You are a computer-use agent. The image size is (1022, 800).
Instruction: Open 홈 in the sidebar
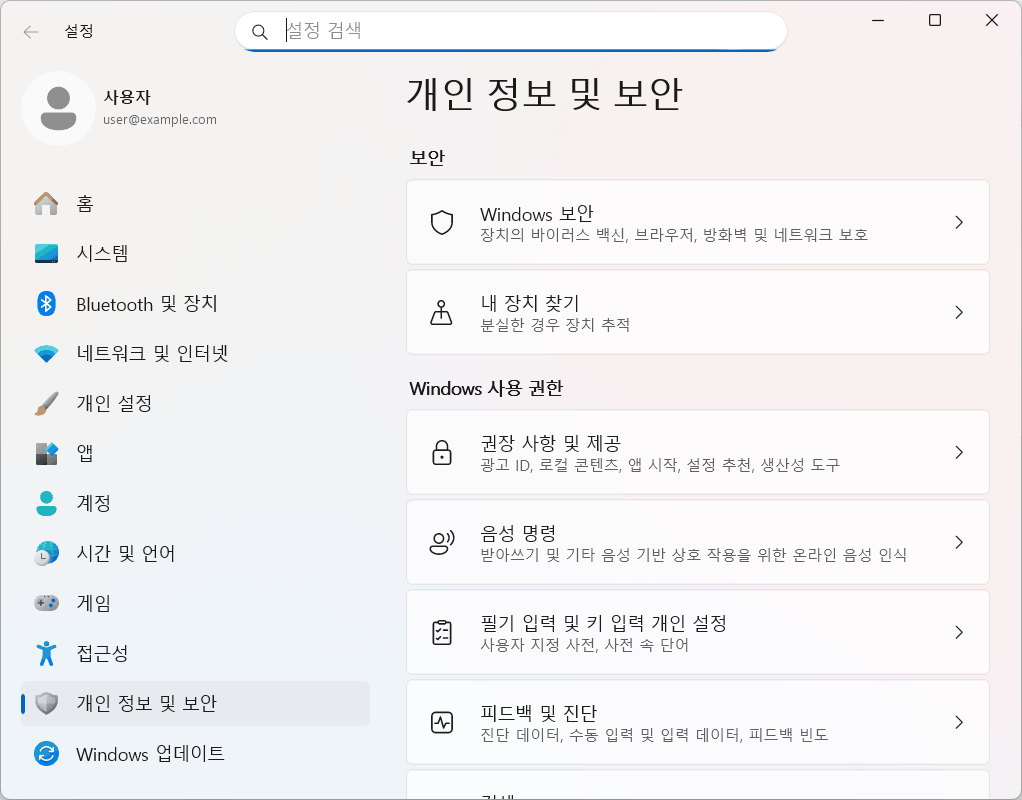click(x=195, y=203)
